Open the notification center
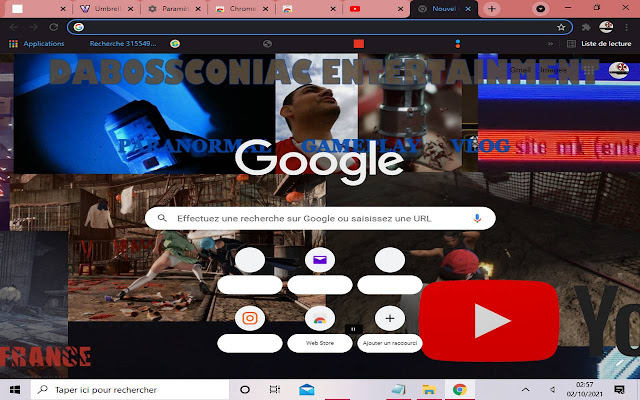The width and height of the screenshot is (640, 400). (620, 390)
